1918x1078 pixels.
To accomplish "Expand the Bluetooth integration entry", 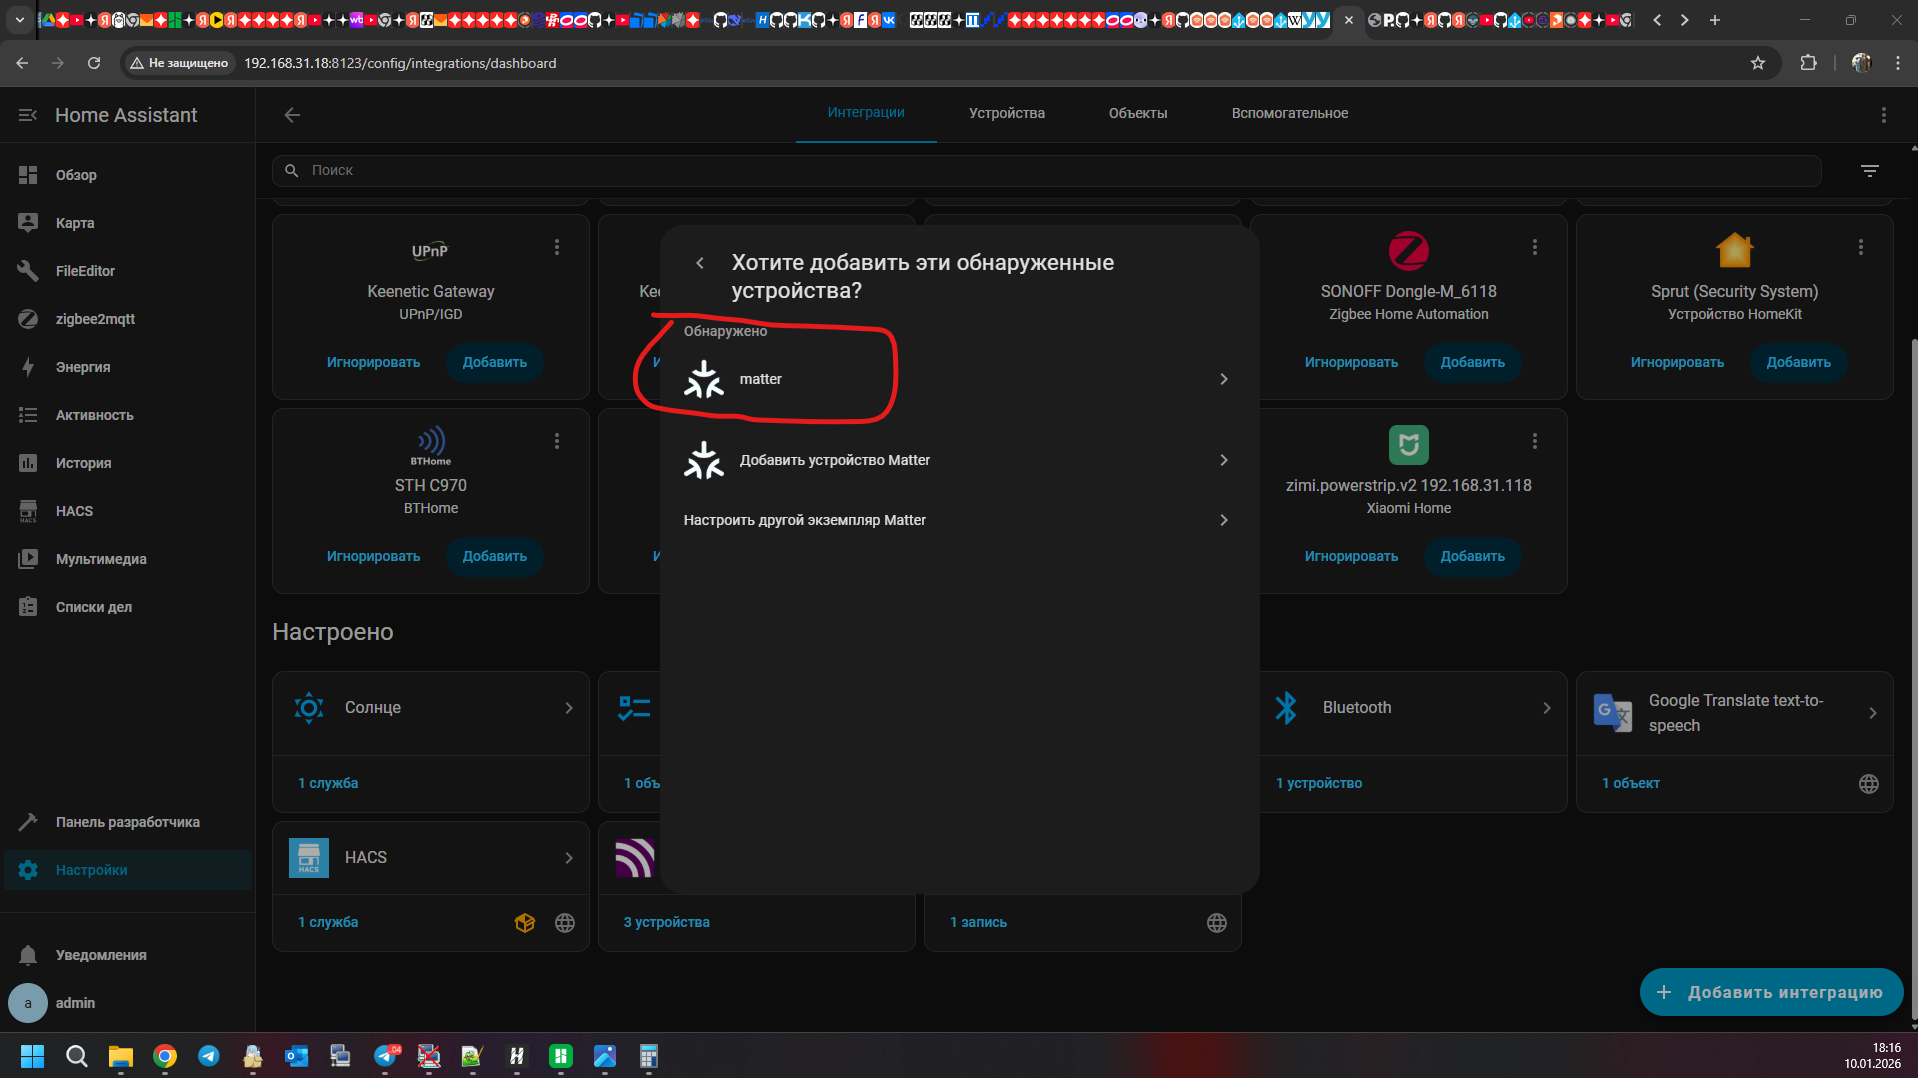I will 1411,708.
